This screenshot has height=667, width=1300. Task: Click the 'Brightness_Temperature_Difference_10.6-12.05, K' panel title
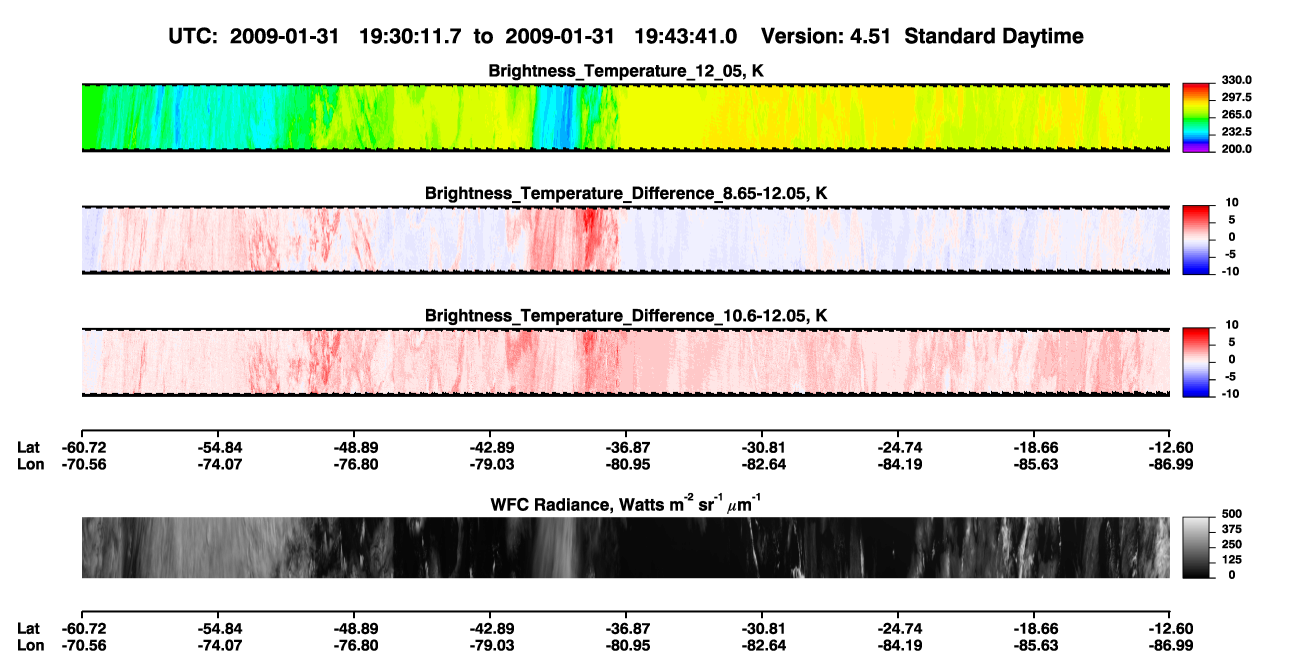(626, 316)
